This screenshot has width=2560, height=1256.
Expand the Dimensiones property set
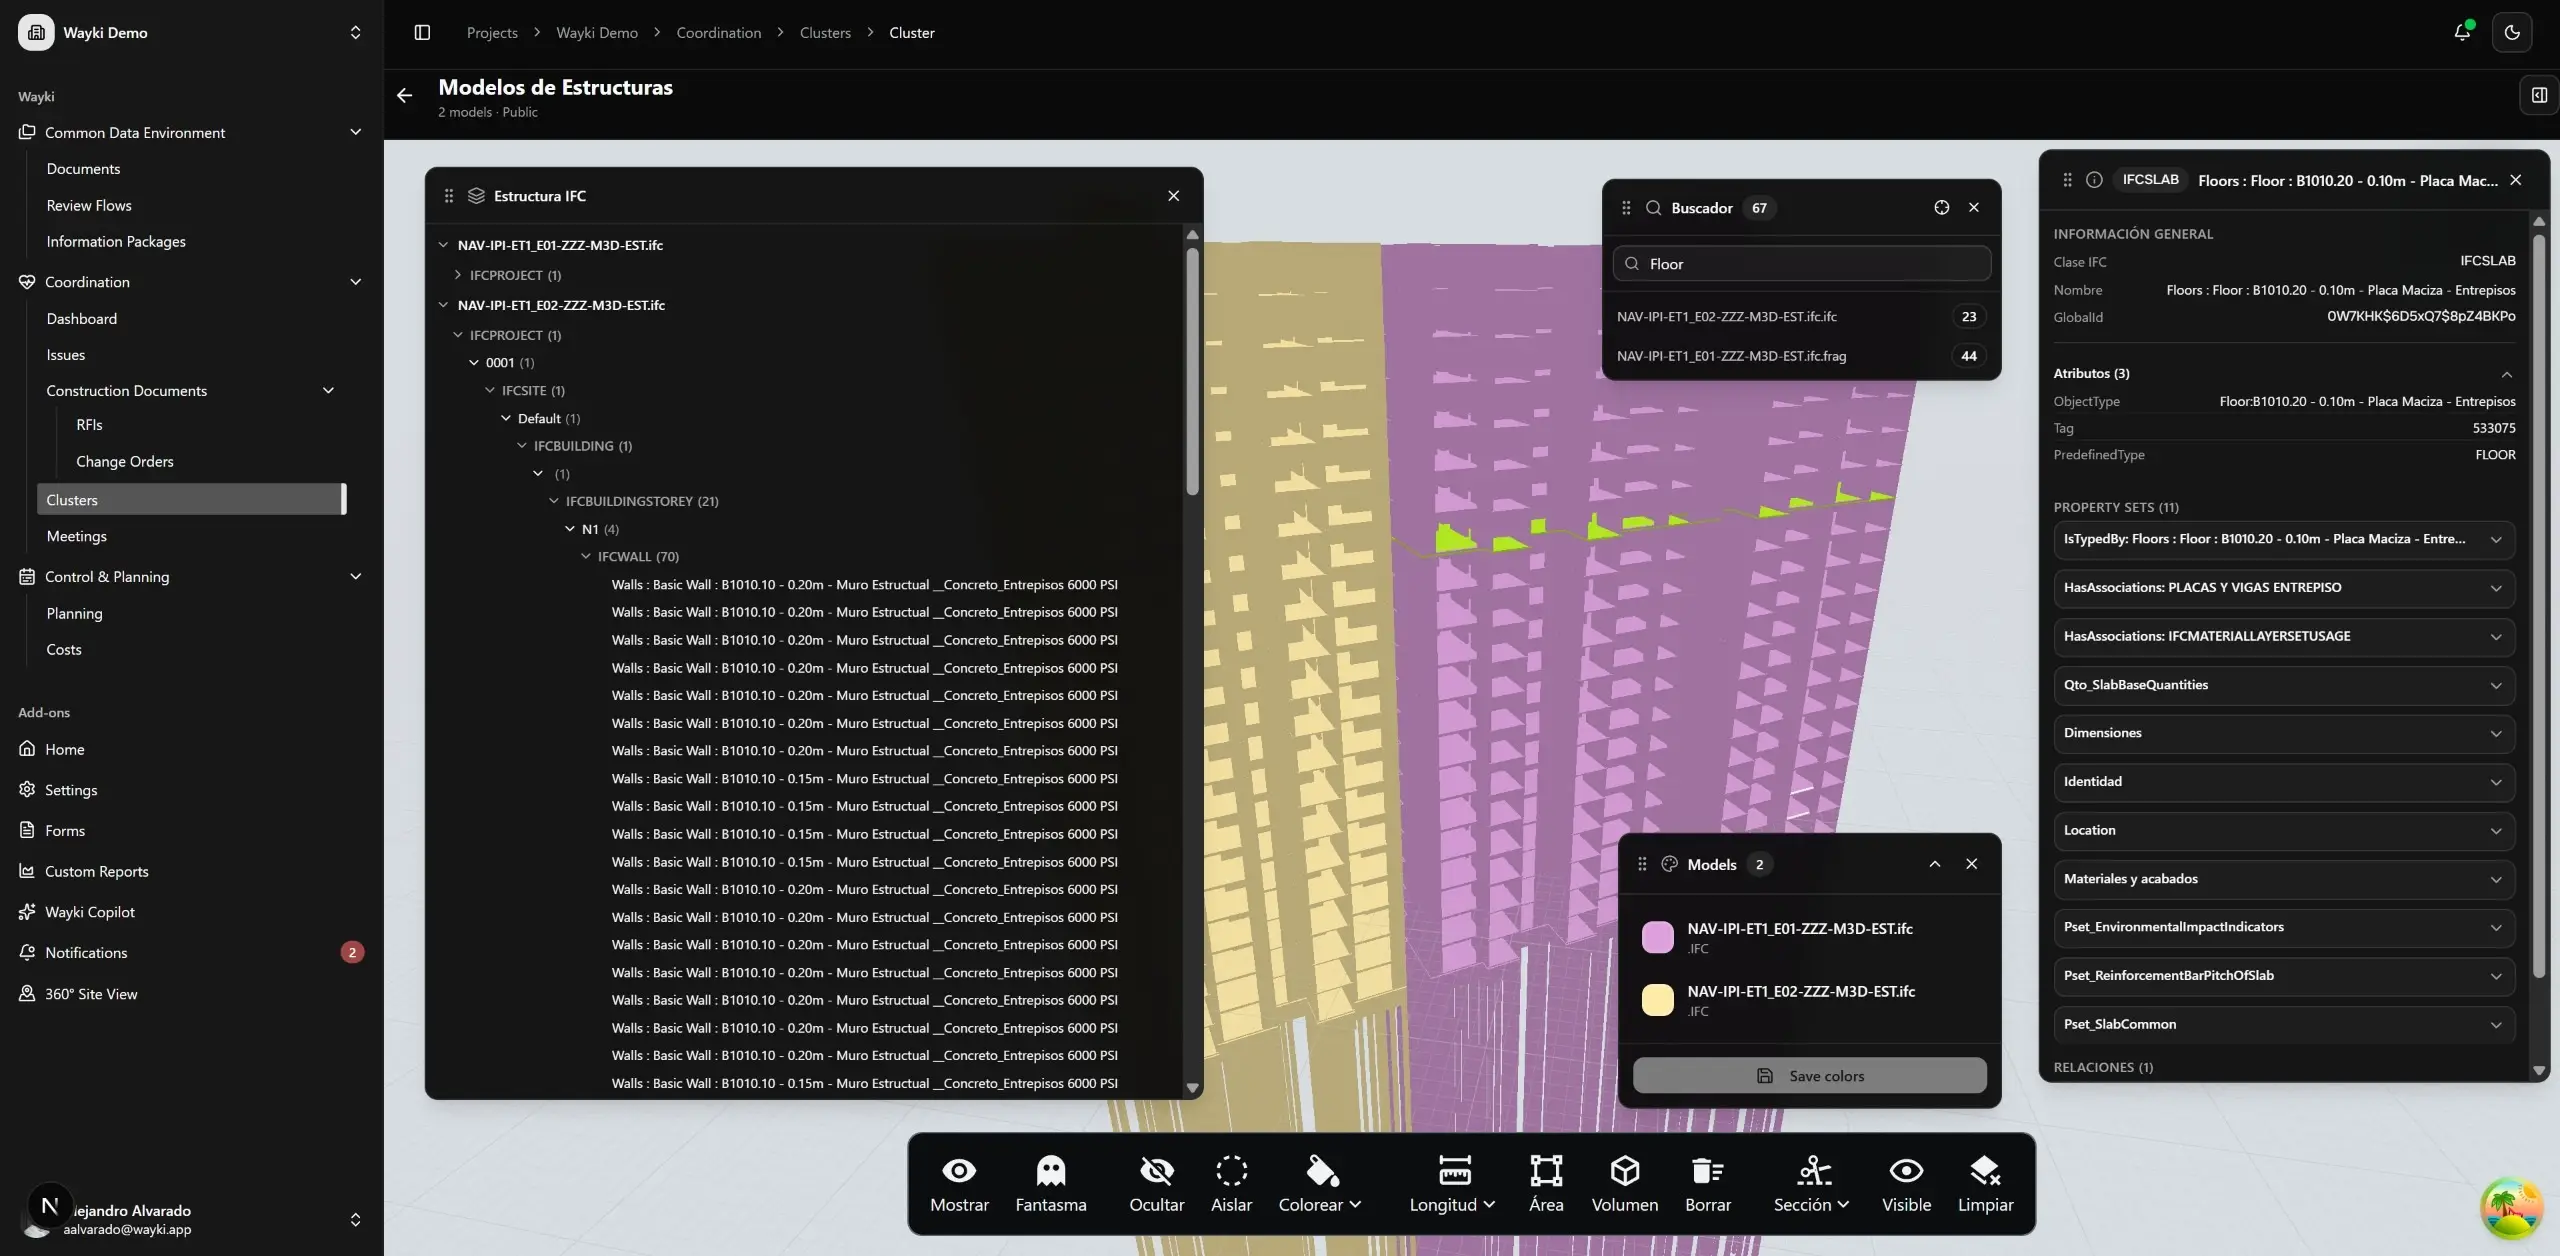(x=2284, y=733)
